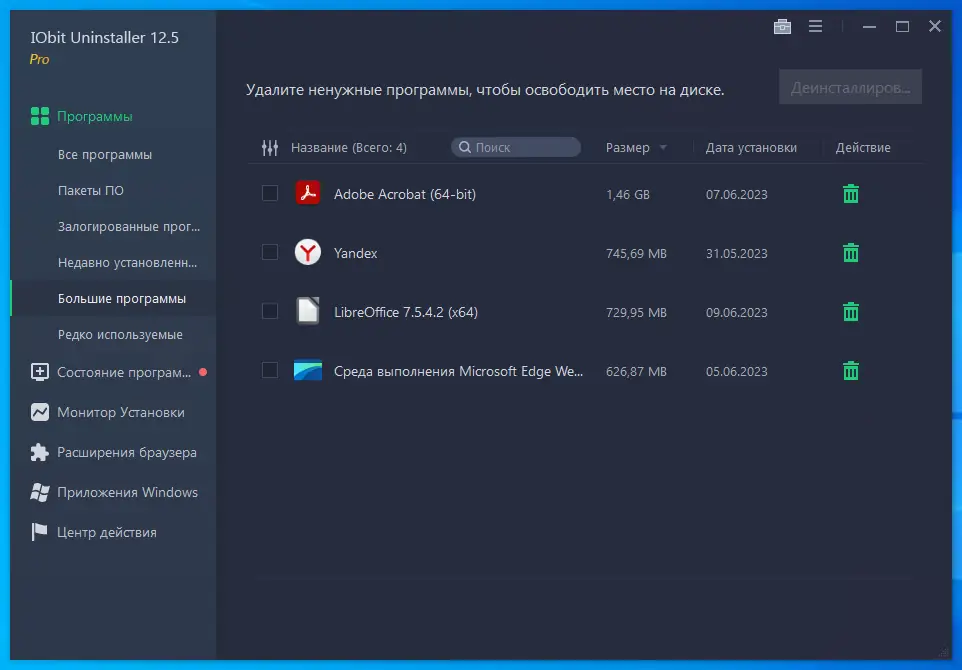The width and height of the screenshot is (962, 670).
Task: Open the Пакеты ПО section
Action: point(91,191)
